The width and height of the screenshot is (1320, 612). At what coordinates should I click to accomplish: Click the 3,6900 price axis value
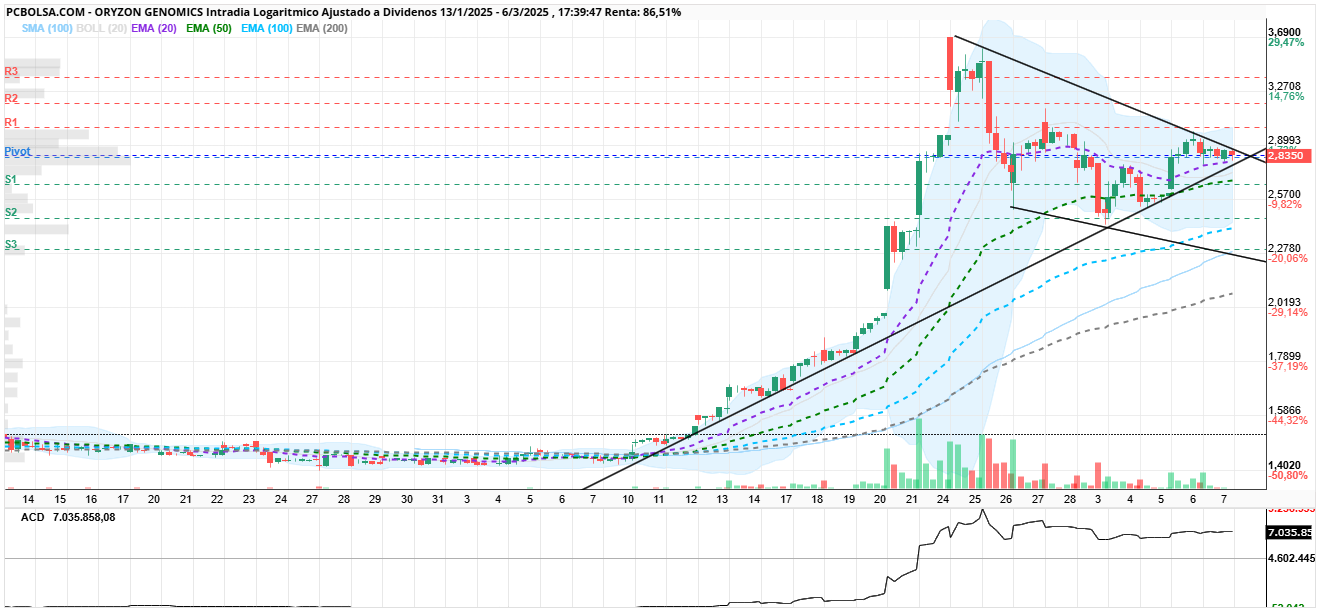(1284, 33)
